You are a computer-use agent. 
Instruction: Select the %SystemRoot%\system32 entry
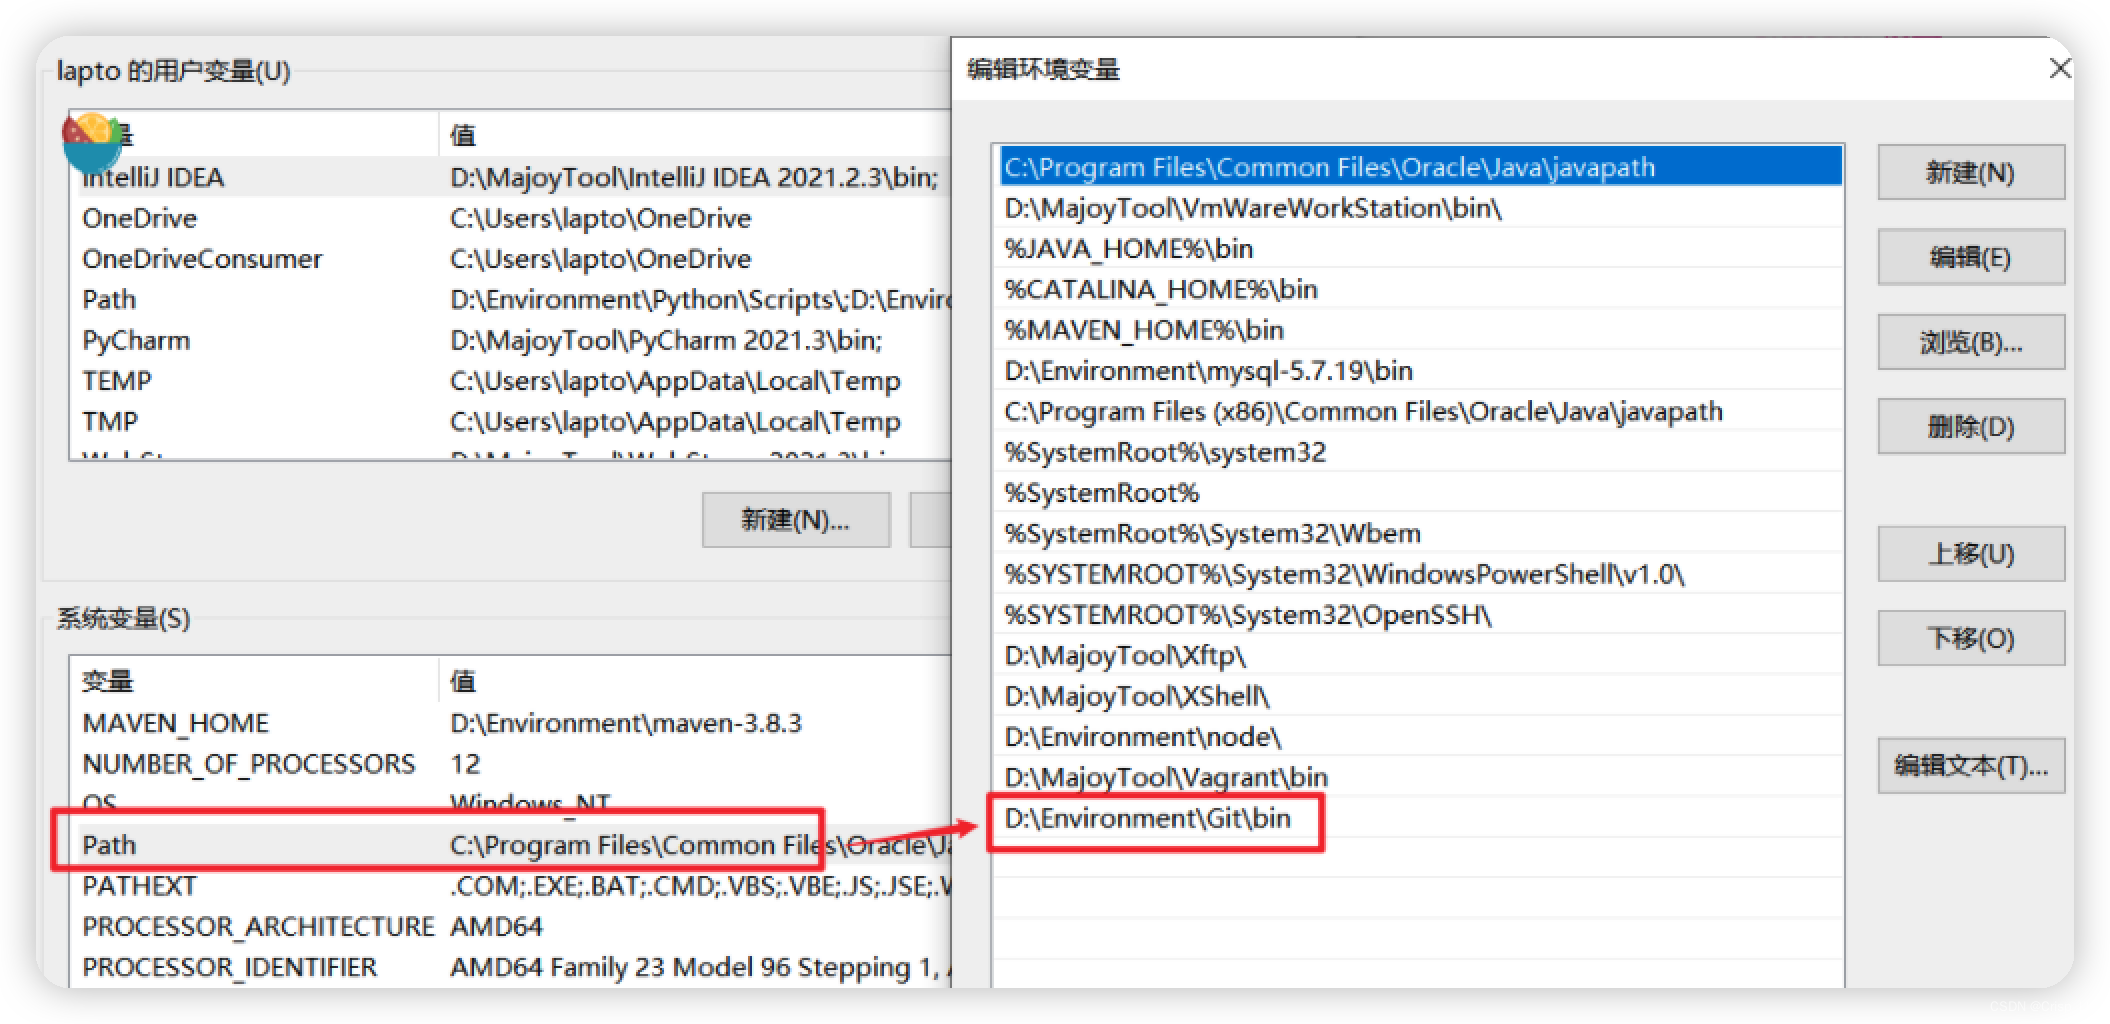1420,452
